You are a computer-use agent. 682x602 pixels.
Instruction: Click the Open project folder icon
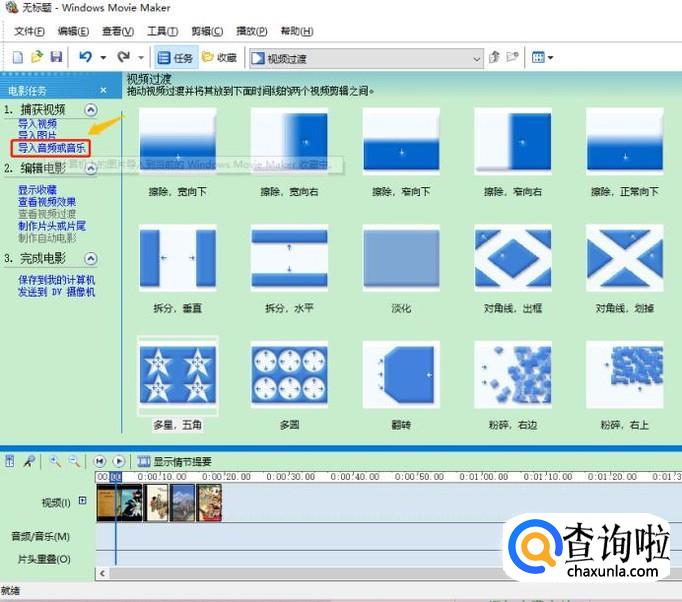37,58
